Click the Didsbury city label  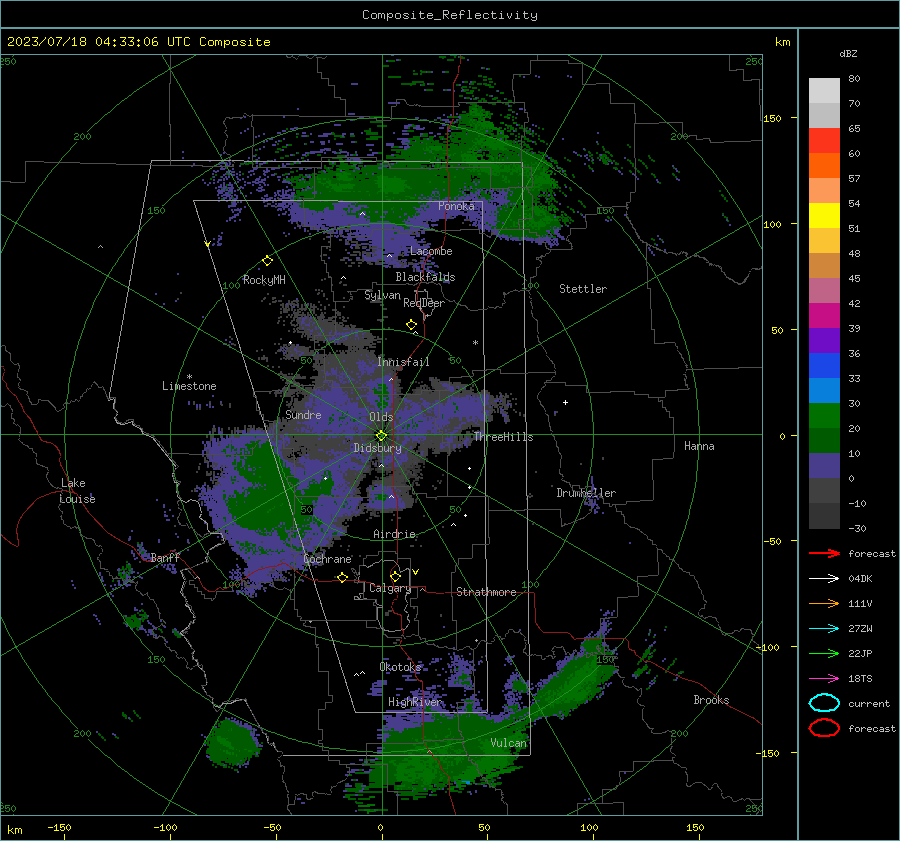tap(378, 448)
